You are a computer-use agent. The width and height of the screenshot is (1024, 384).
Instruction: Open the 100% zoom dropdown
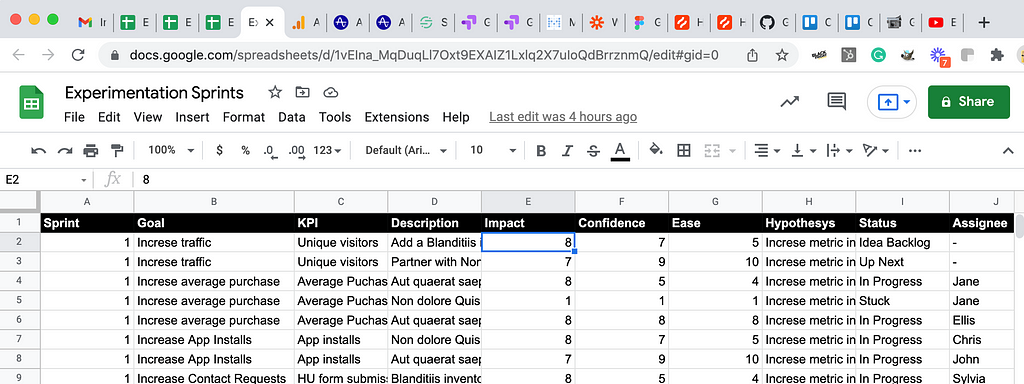171,150
